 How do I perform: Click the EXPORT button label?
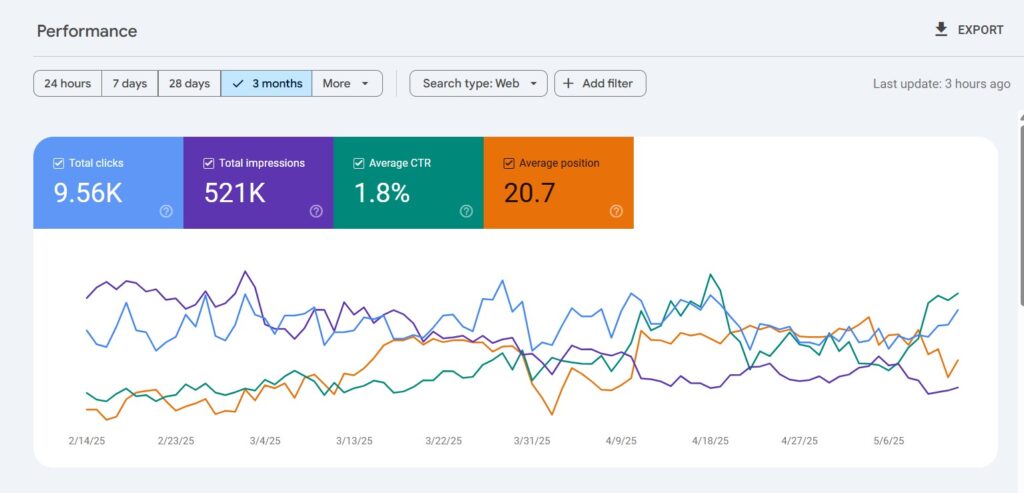[x=980, y=30]
